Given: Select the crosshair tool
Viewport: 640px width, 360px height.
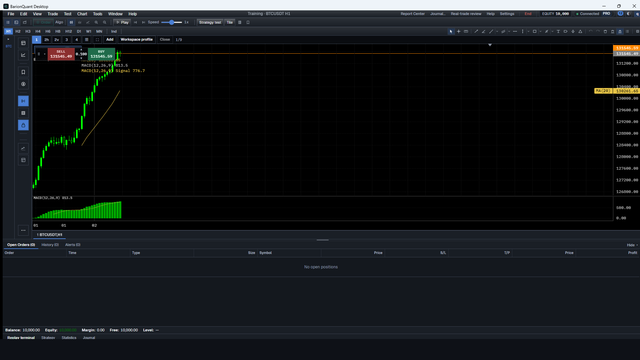Looking at the screenshot, I should pyautogui.click(x=458, y=31).
